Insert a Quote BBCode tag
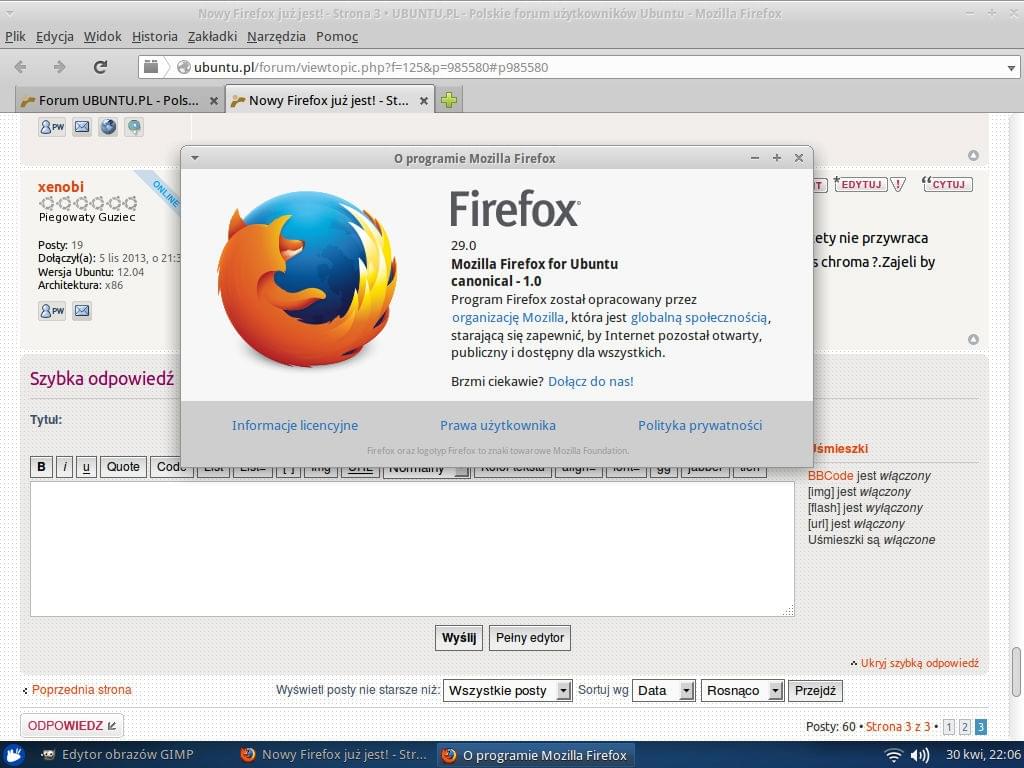The image size is (1024, 768). (x=123, y=467)
